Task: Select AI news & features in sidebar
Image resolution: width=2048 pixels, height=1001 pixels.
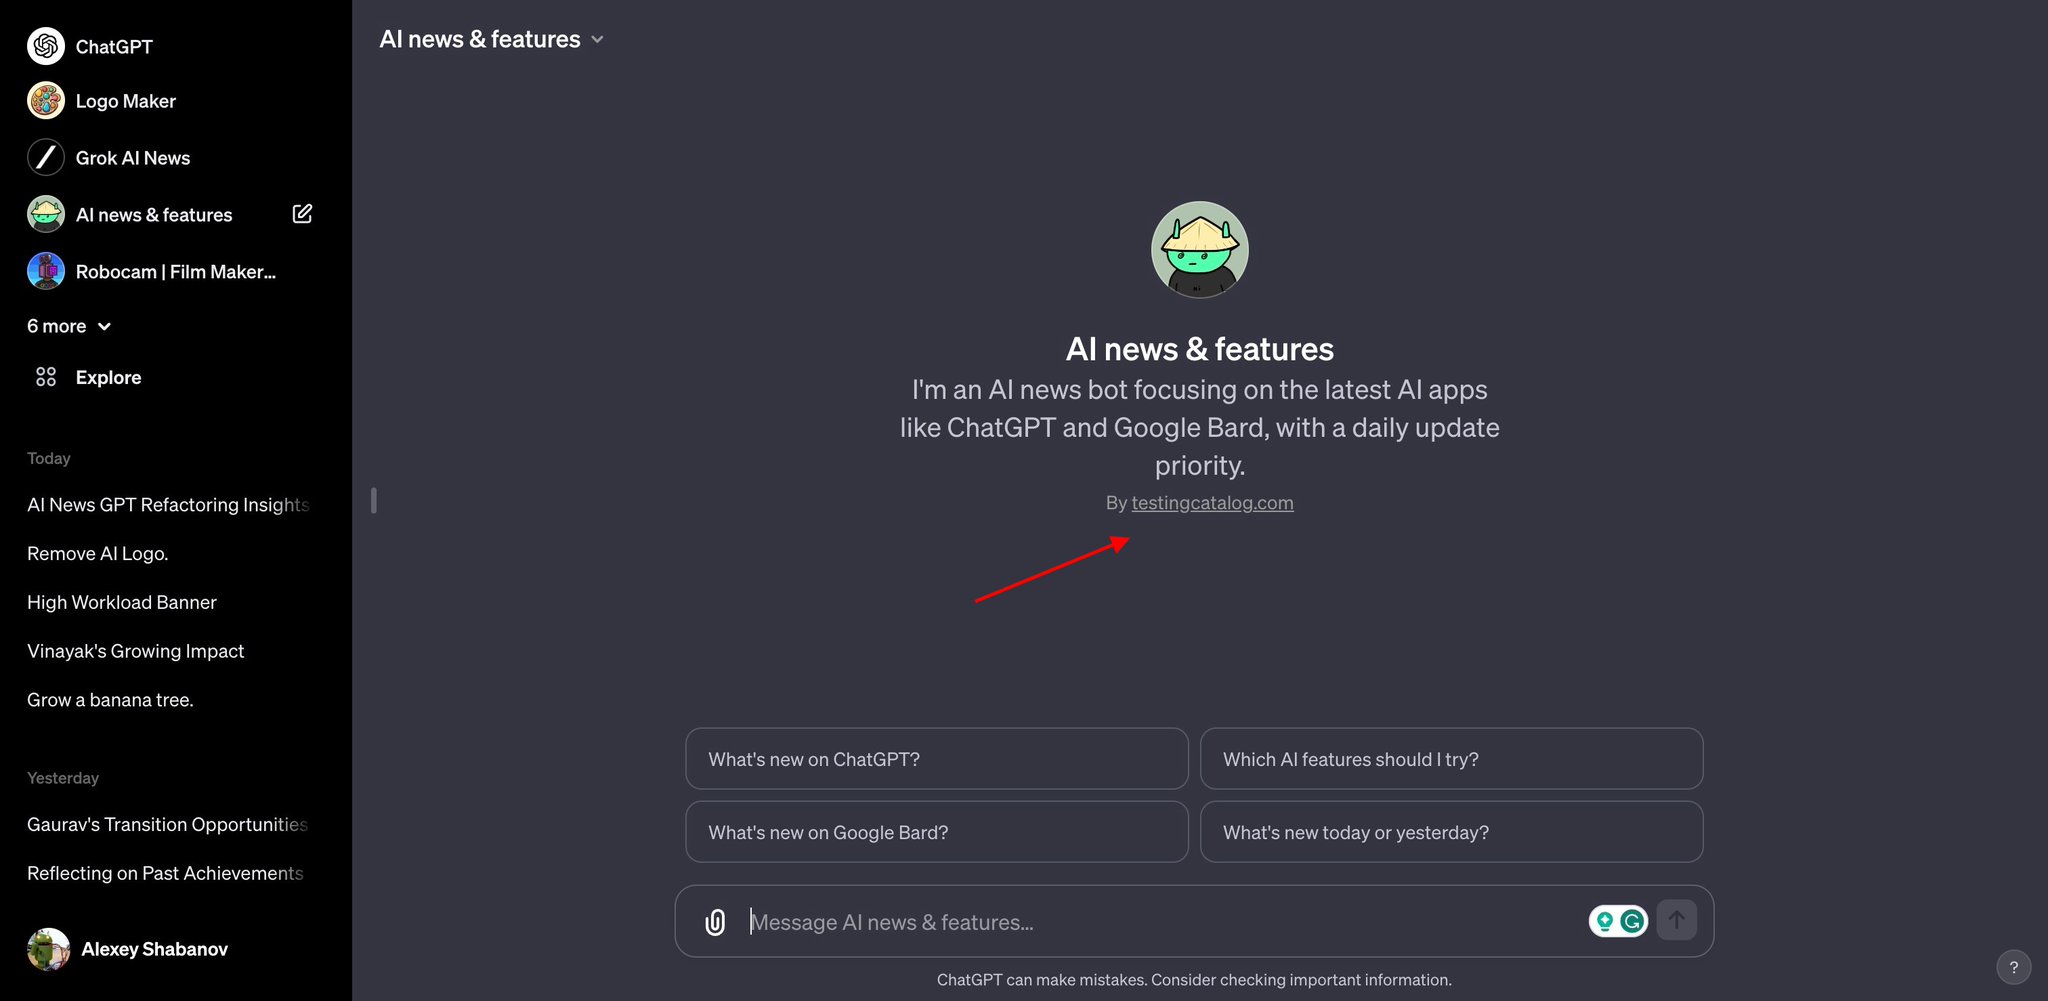Action: click(154, 215)
